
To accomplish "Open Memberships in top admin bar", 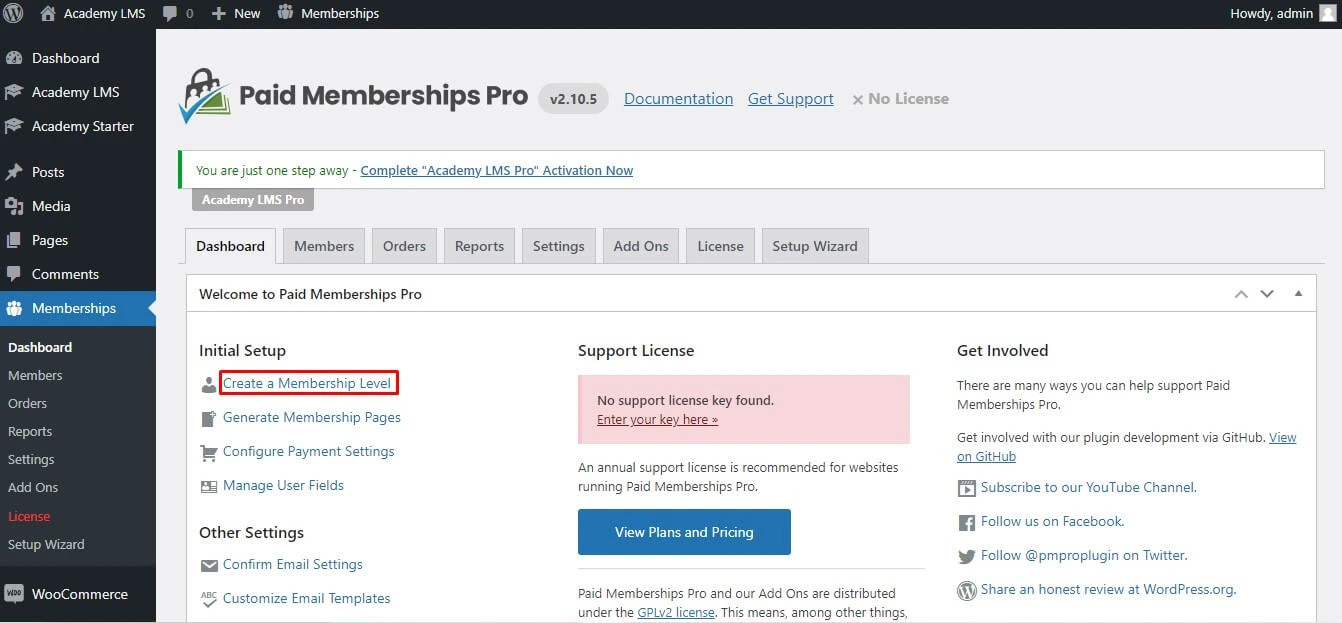I will tap(328, 13).
